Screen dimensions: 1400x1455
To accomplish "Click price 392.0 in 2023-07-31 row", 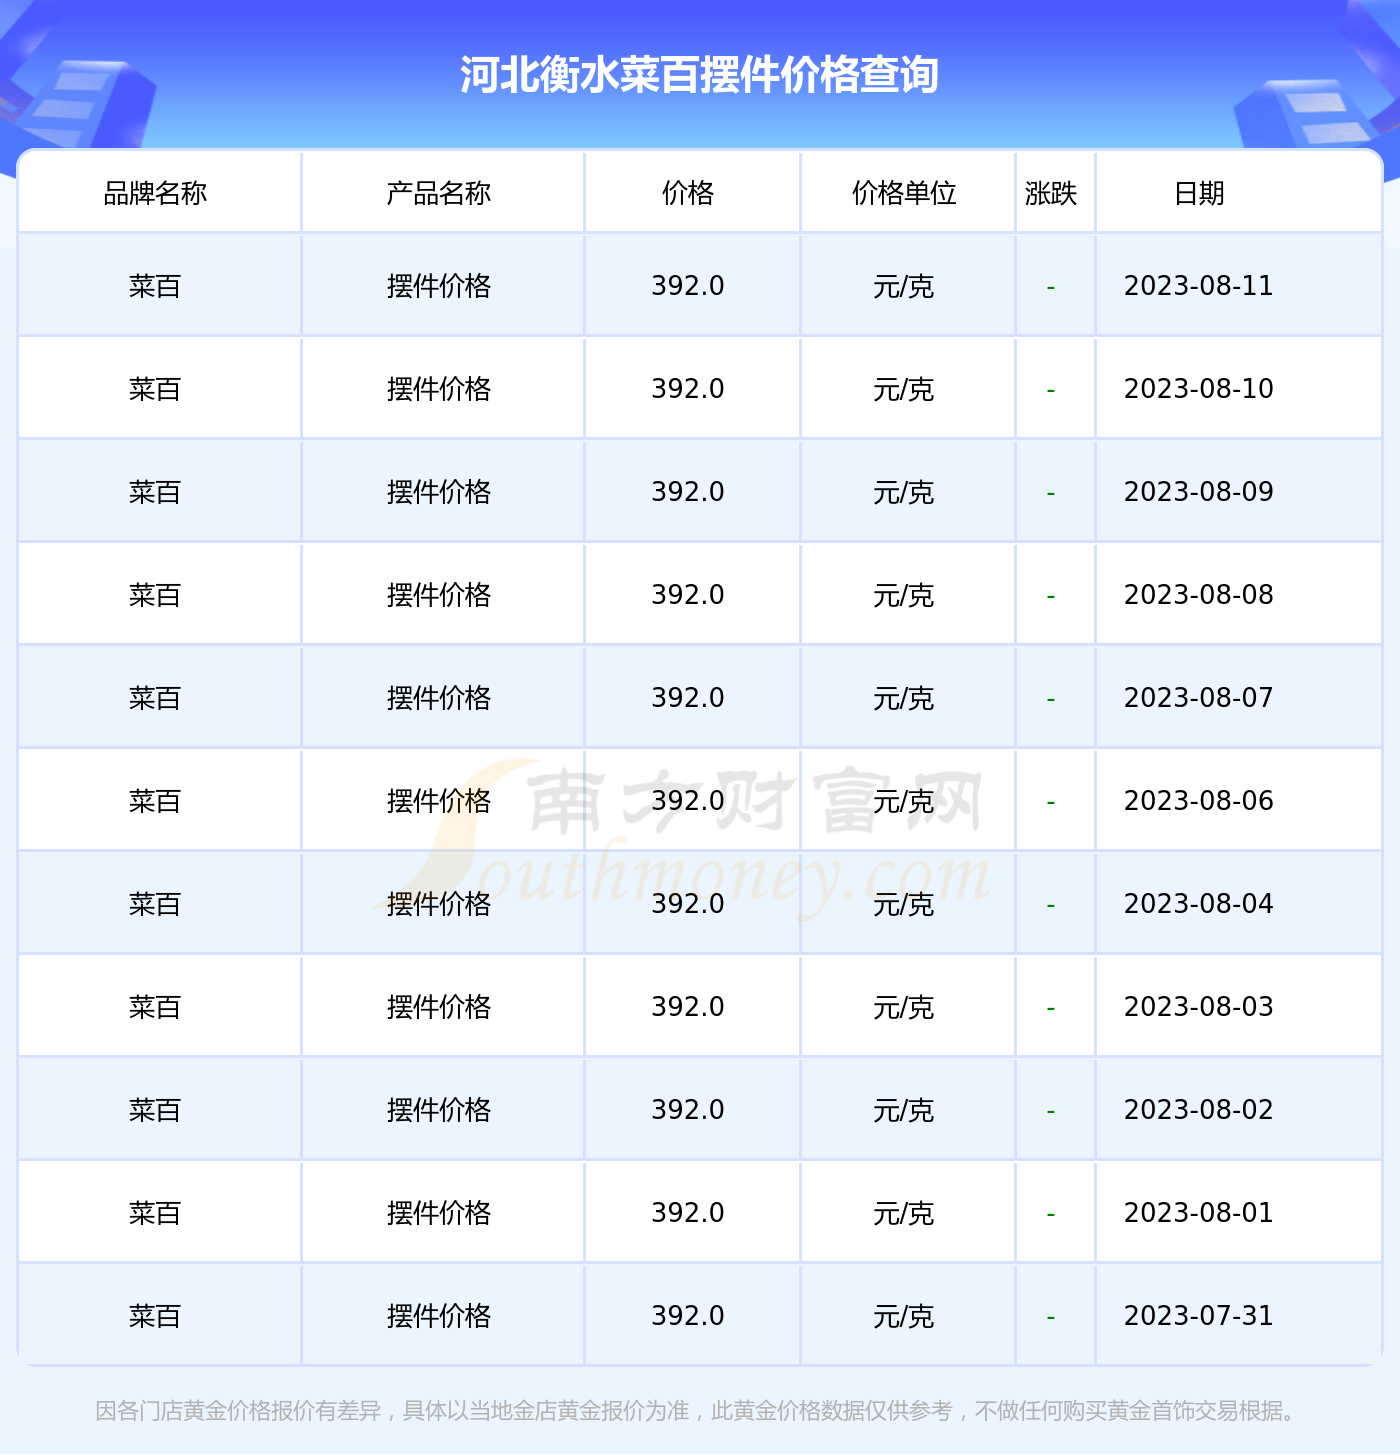I will pos(688,1316).
